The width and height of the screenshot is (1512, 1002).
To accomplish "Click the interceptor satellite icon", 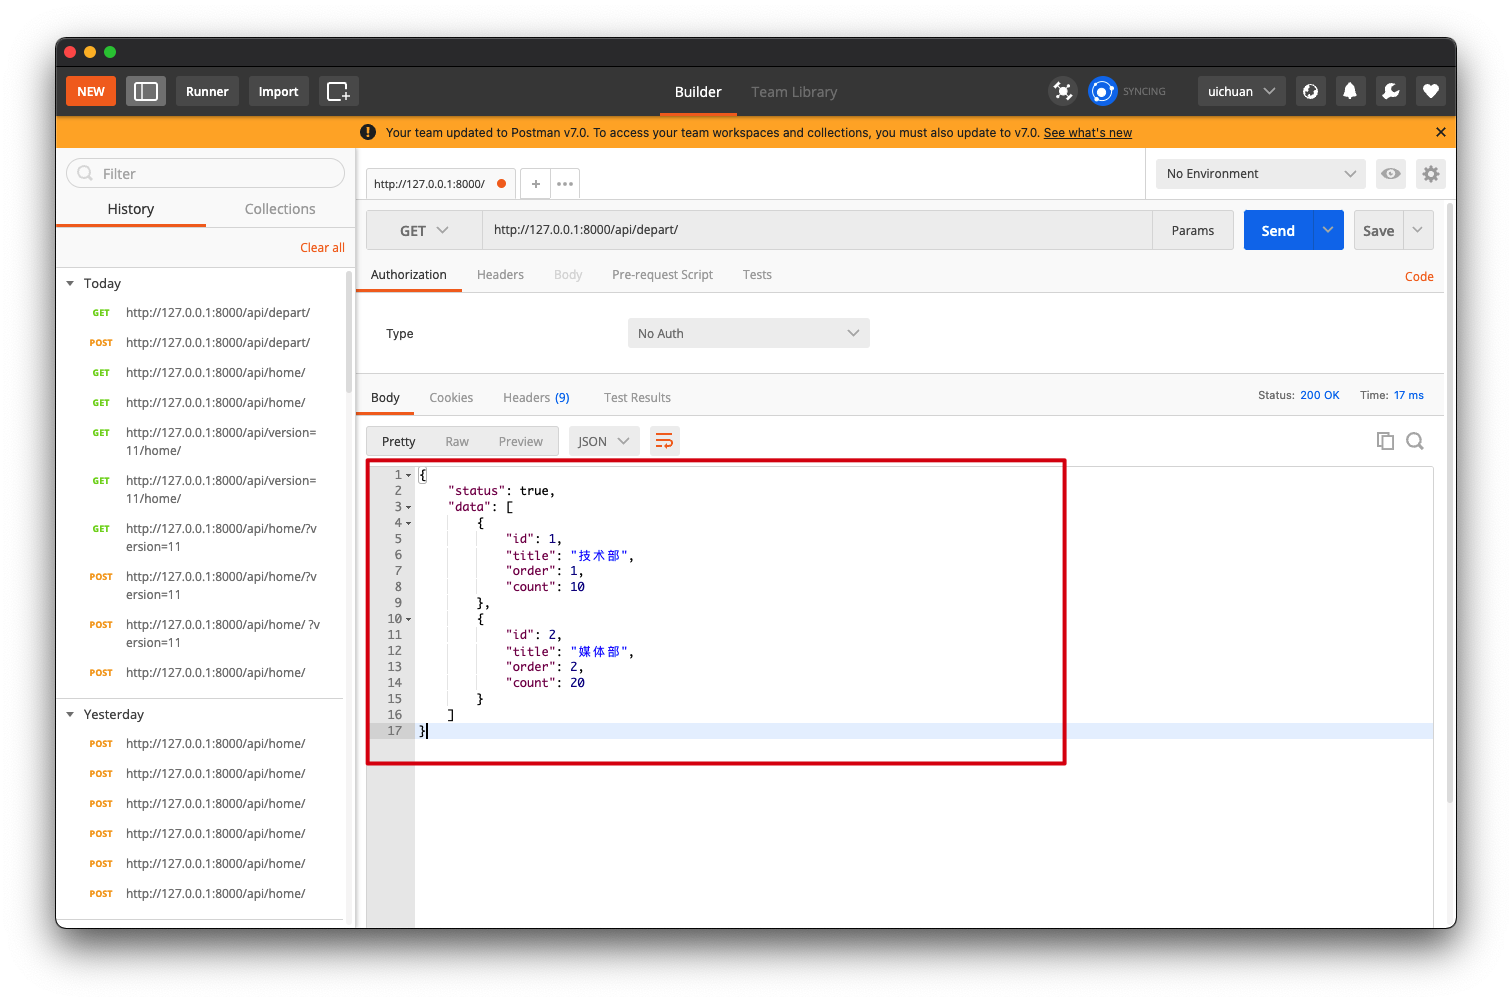I will (1063, 91).
